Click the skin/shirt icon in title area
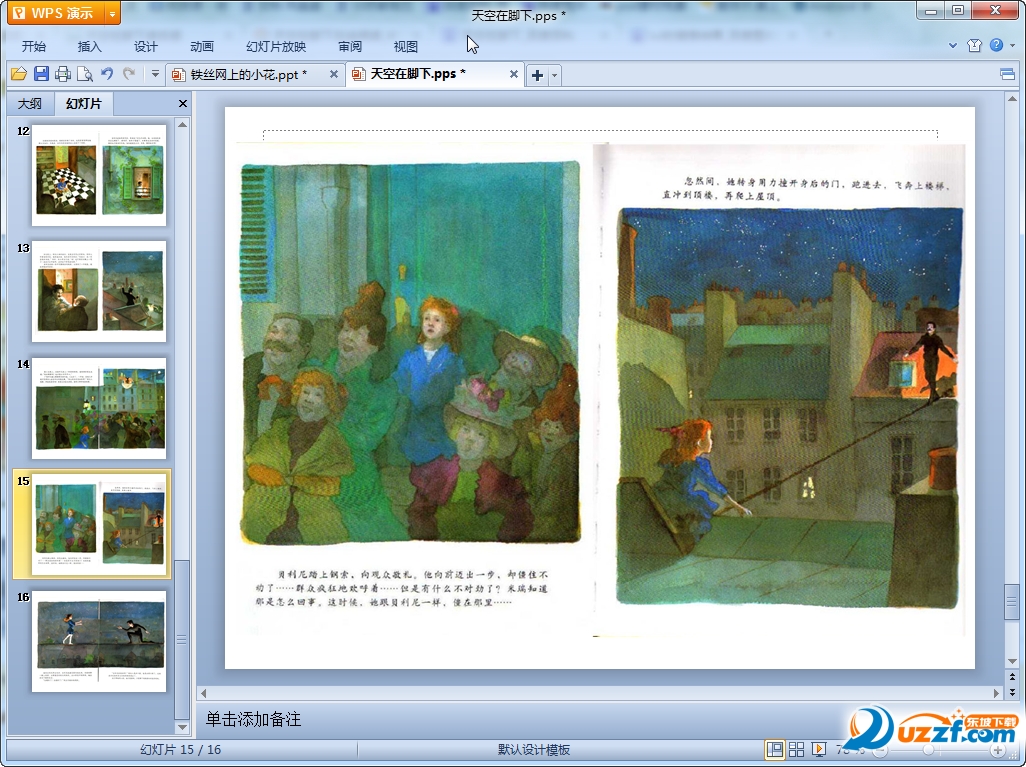Viewport: 1026px width, 767px height. click(x=974, y=45)
